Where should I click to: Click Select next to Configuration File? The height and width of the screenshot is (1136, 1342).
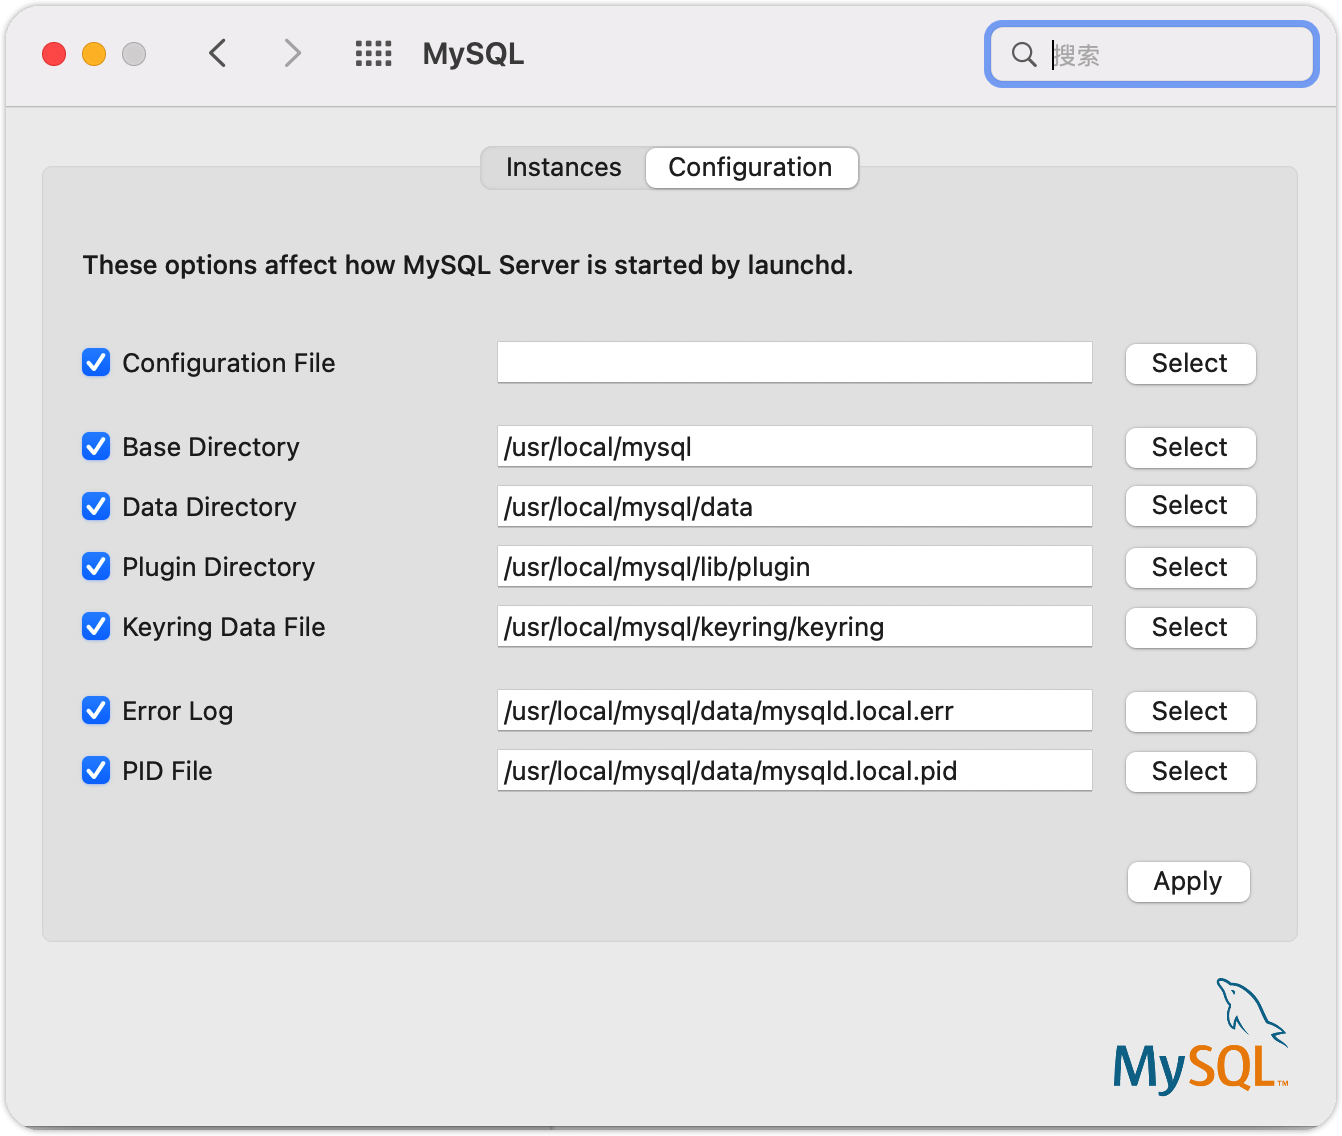[1190, 363]
